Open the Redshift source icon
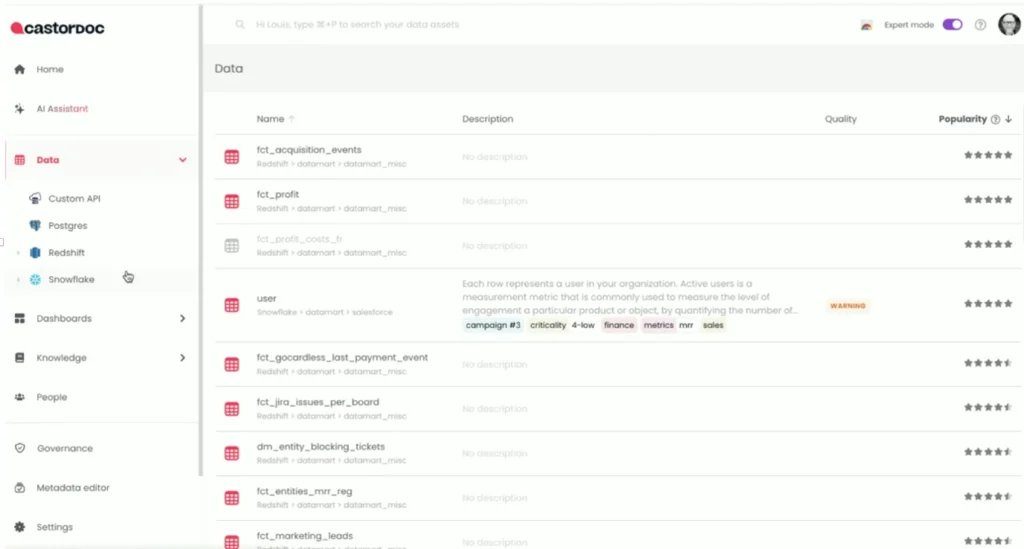 click(x=35, y=253)
